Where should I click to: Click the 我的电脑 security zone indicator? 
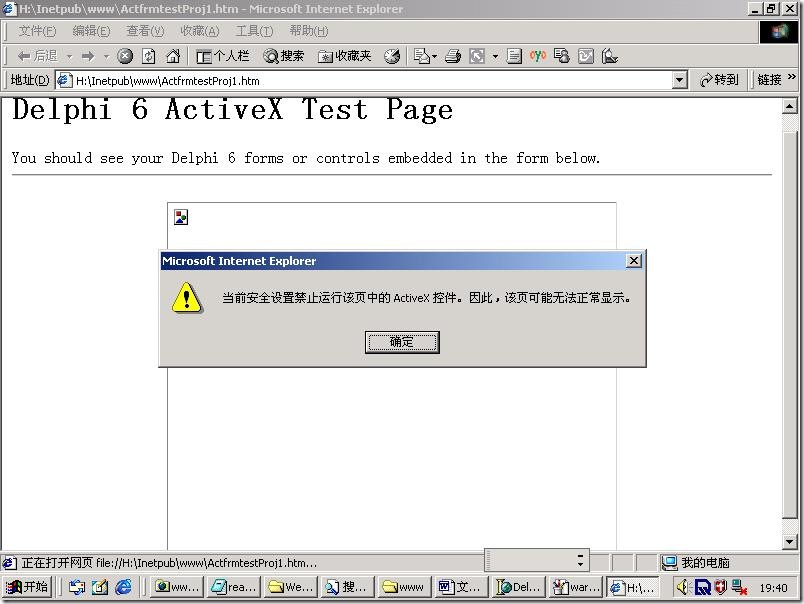696,562
